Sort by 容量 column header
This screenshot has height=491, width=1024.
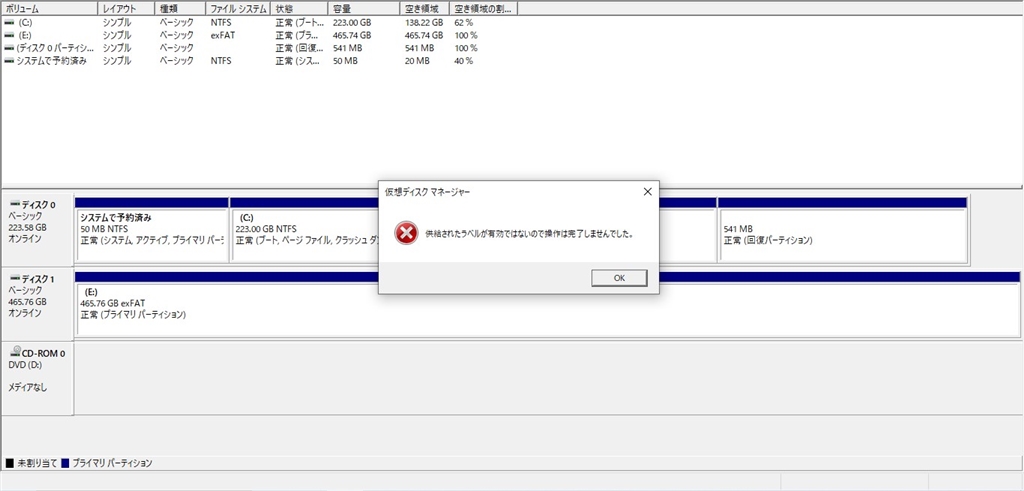coord(364,9)
